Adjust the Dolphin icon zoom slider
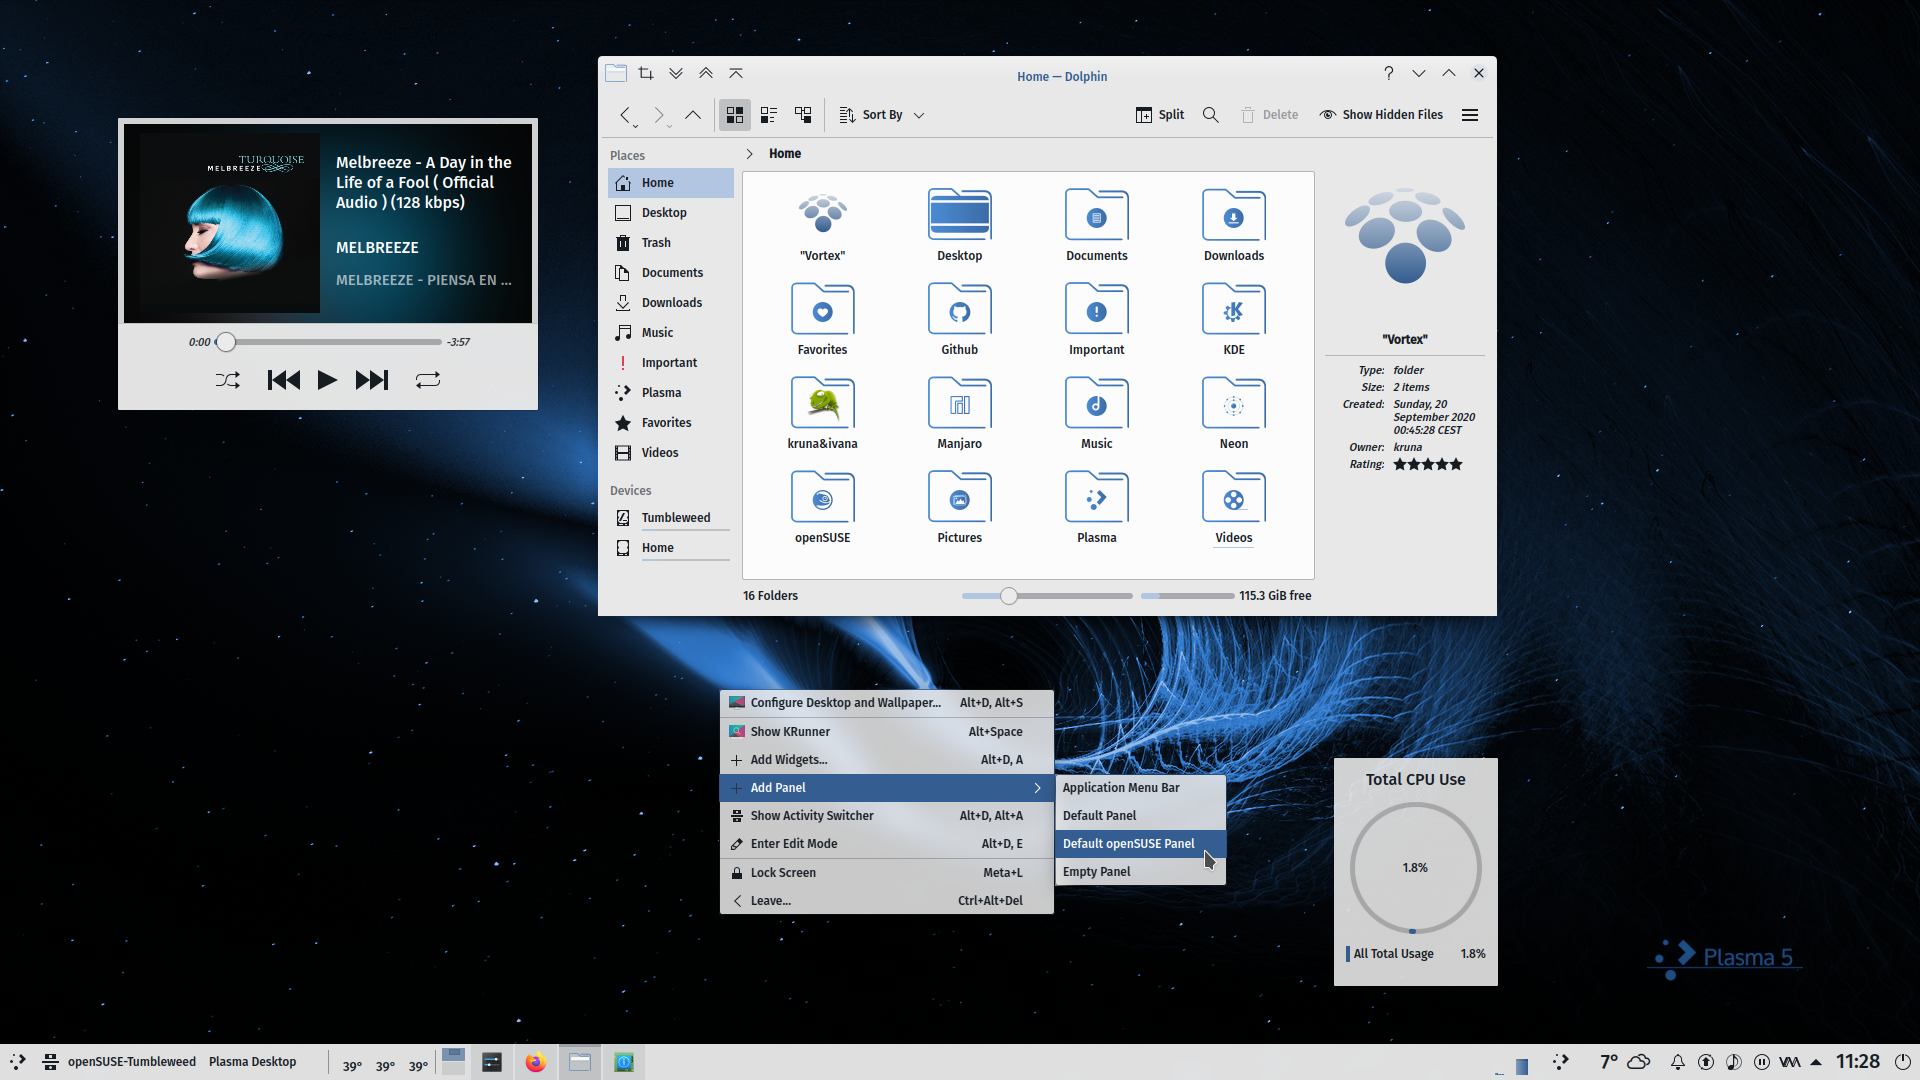 (x=1046, y=596)
